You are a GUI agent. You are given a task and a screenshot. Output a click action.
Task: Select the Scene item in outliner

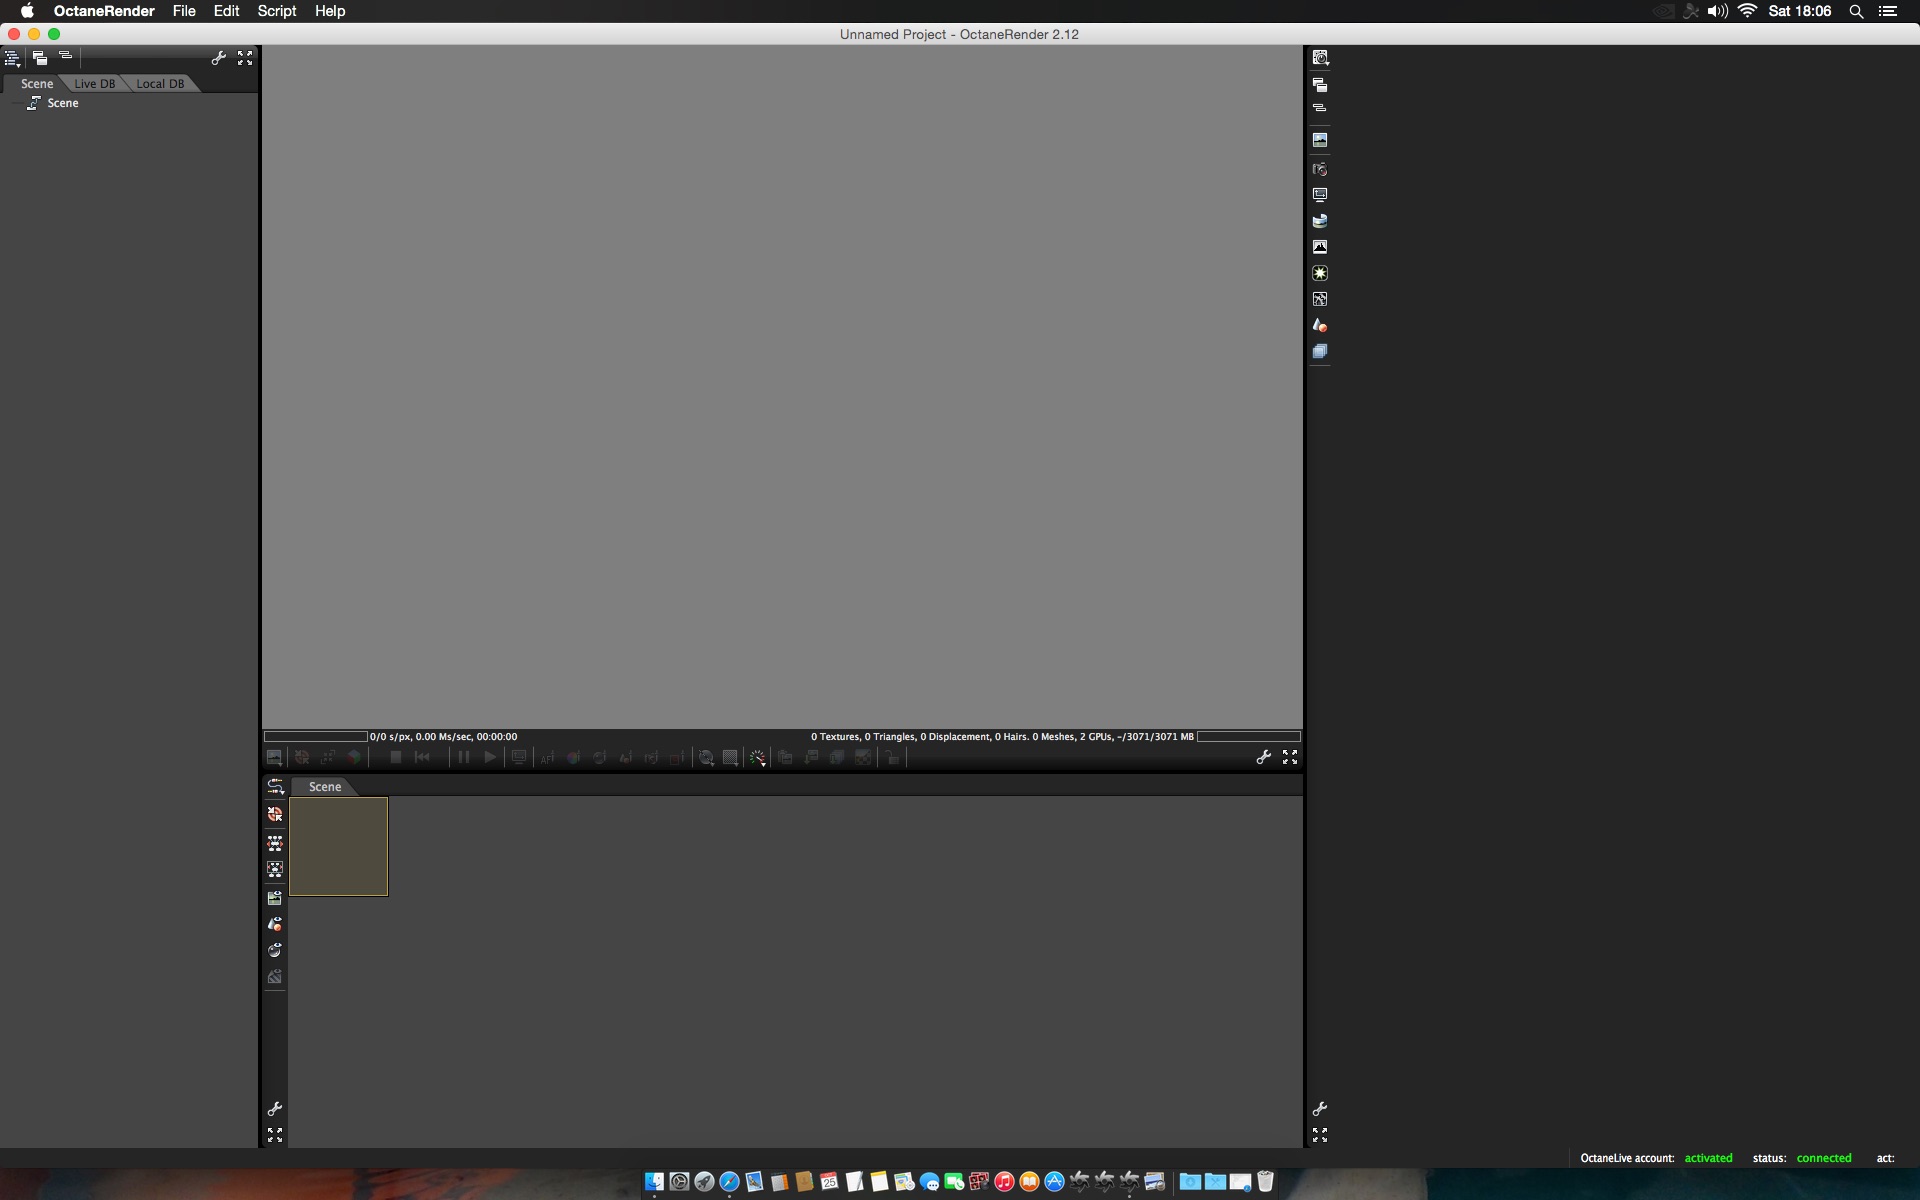pos(62,103)
